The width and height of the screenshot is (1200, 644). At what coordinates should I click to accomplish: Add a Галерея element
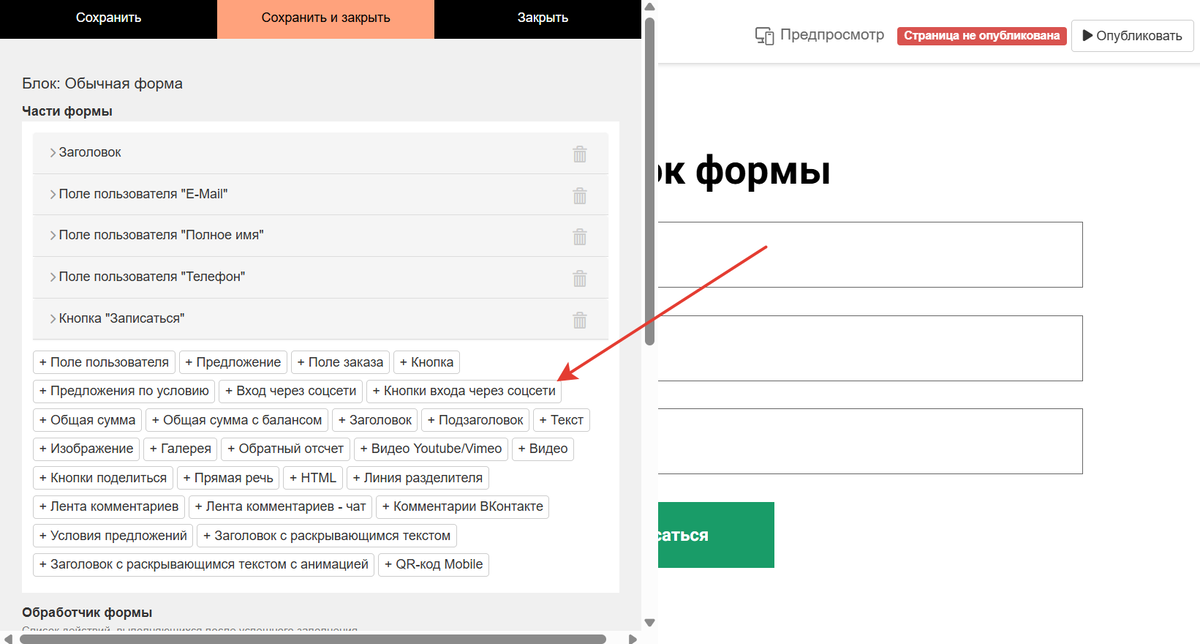[x=180, y=449]
